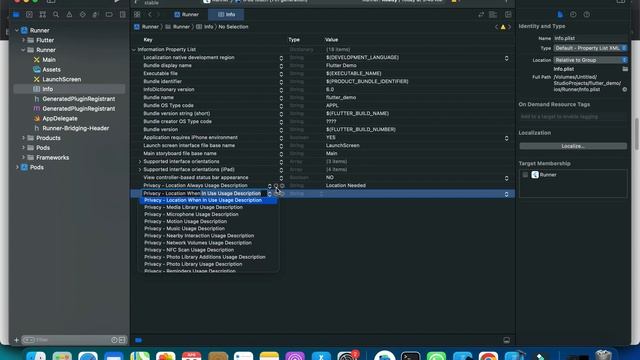This screenshot has width=640, height=360.
Task: Select AppDelegate file in navigator
Action: [60, 118]
